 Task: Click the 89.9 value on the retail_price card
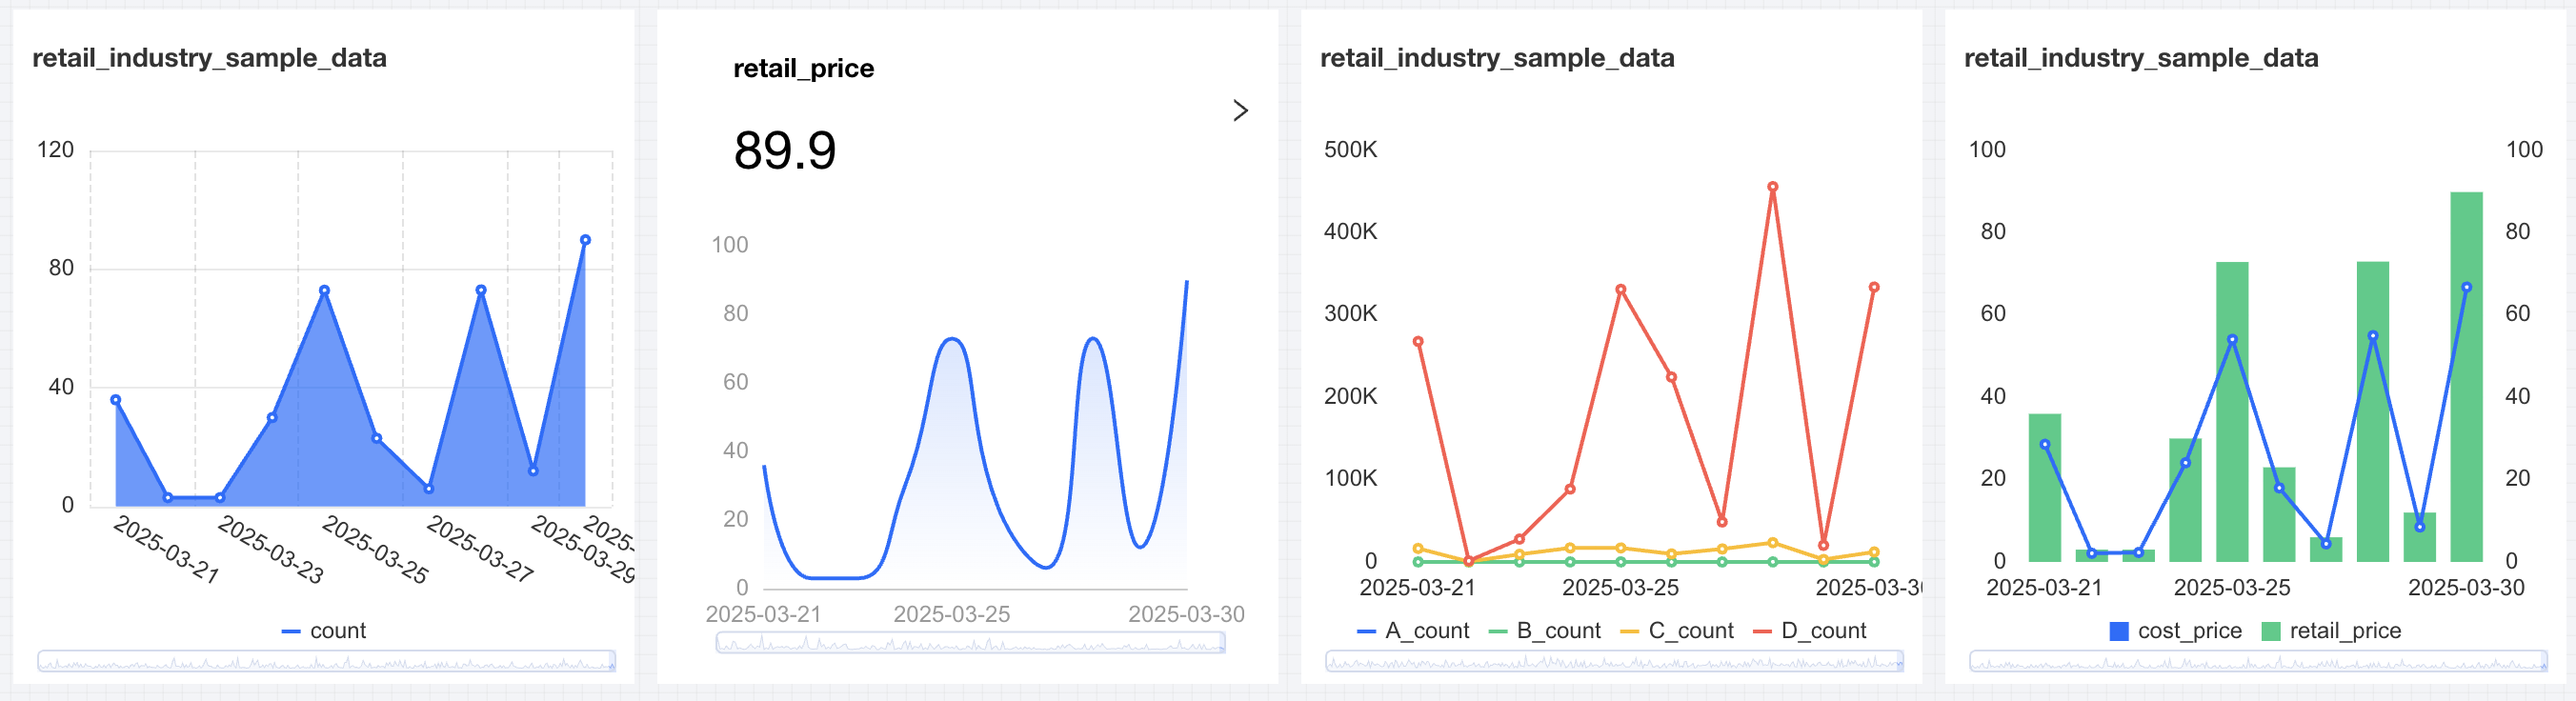pos(784,151)
